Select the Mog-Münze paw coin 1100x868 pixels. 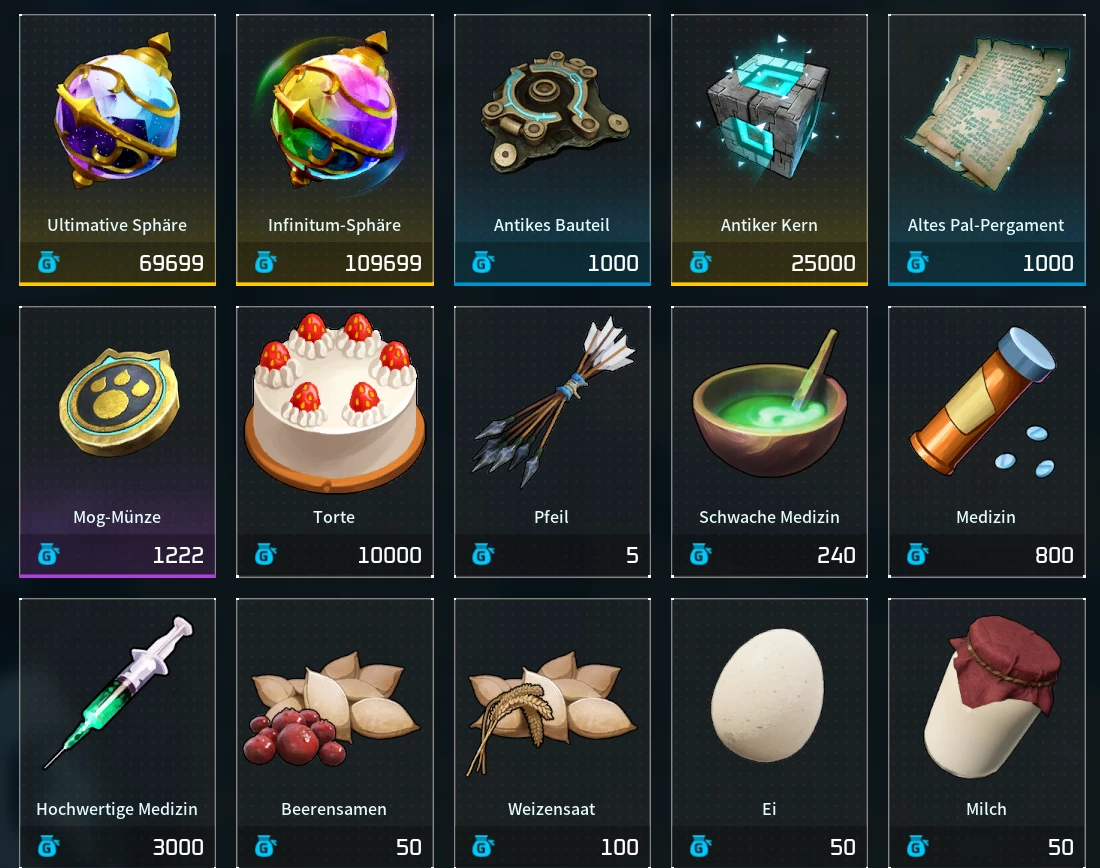(x=119, y=403)
